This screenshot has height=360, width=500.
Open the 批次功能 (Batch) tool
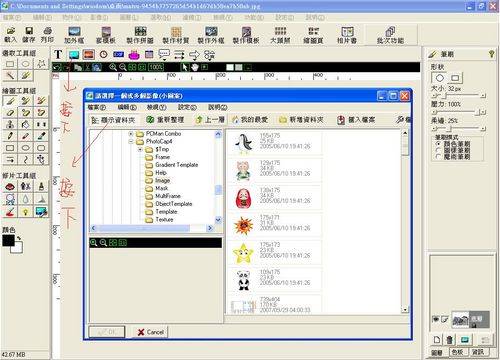(390, 35)
